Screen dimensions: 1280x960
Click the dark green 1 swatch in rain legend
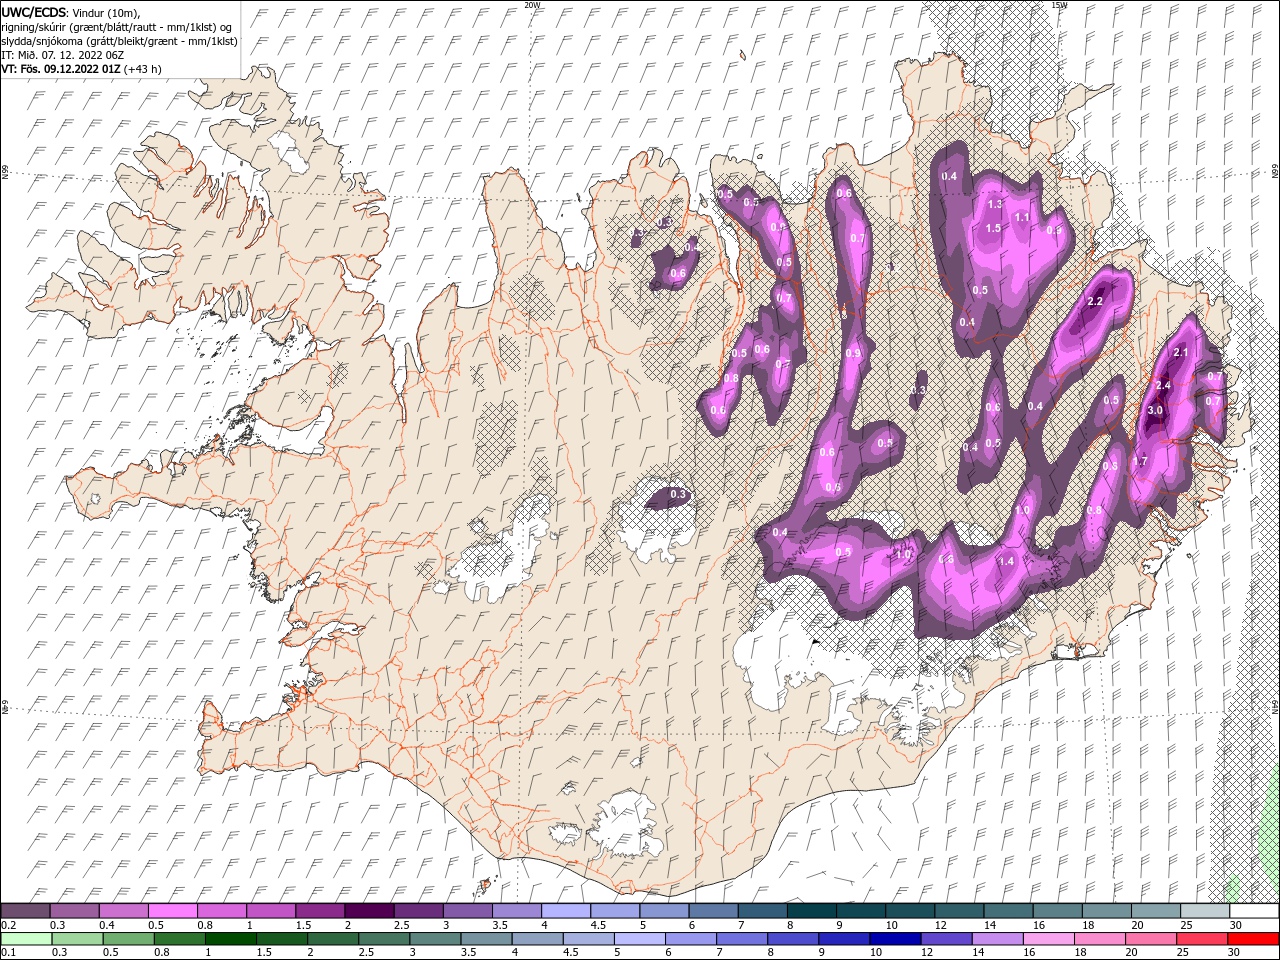coord(231,939)
